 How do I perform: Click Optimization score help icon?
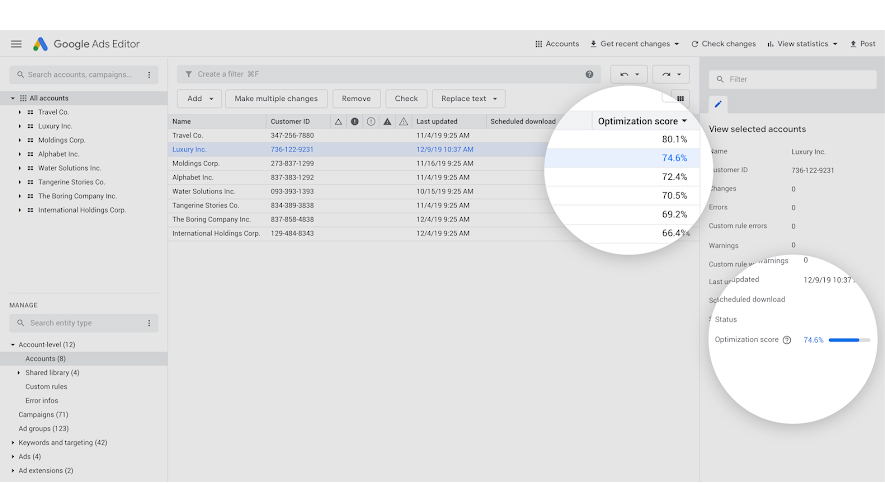[787, 340]
